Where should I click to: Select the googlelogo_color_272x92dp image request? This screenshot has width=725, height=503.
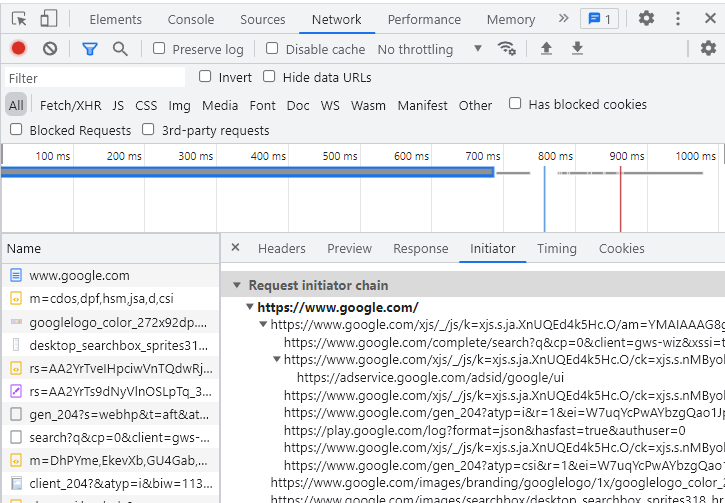click(111, 322)
